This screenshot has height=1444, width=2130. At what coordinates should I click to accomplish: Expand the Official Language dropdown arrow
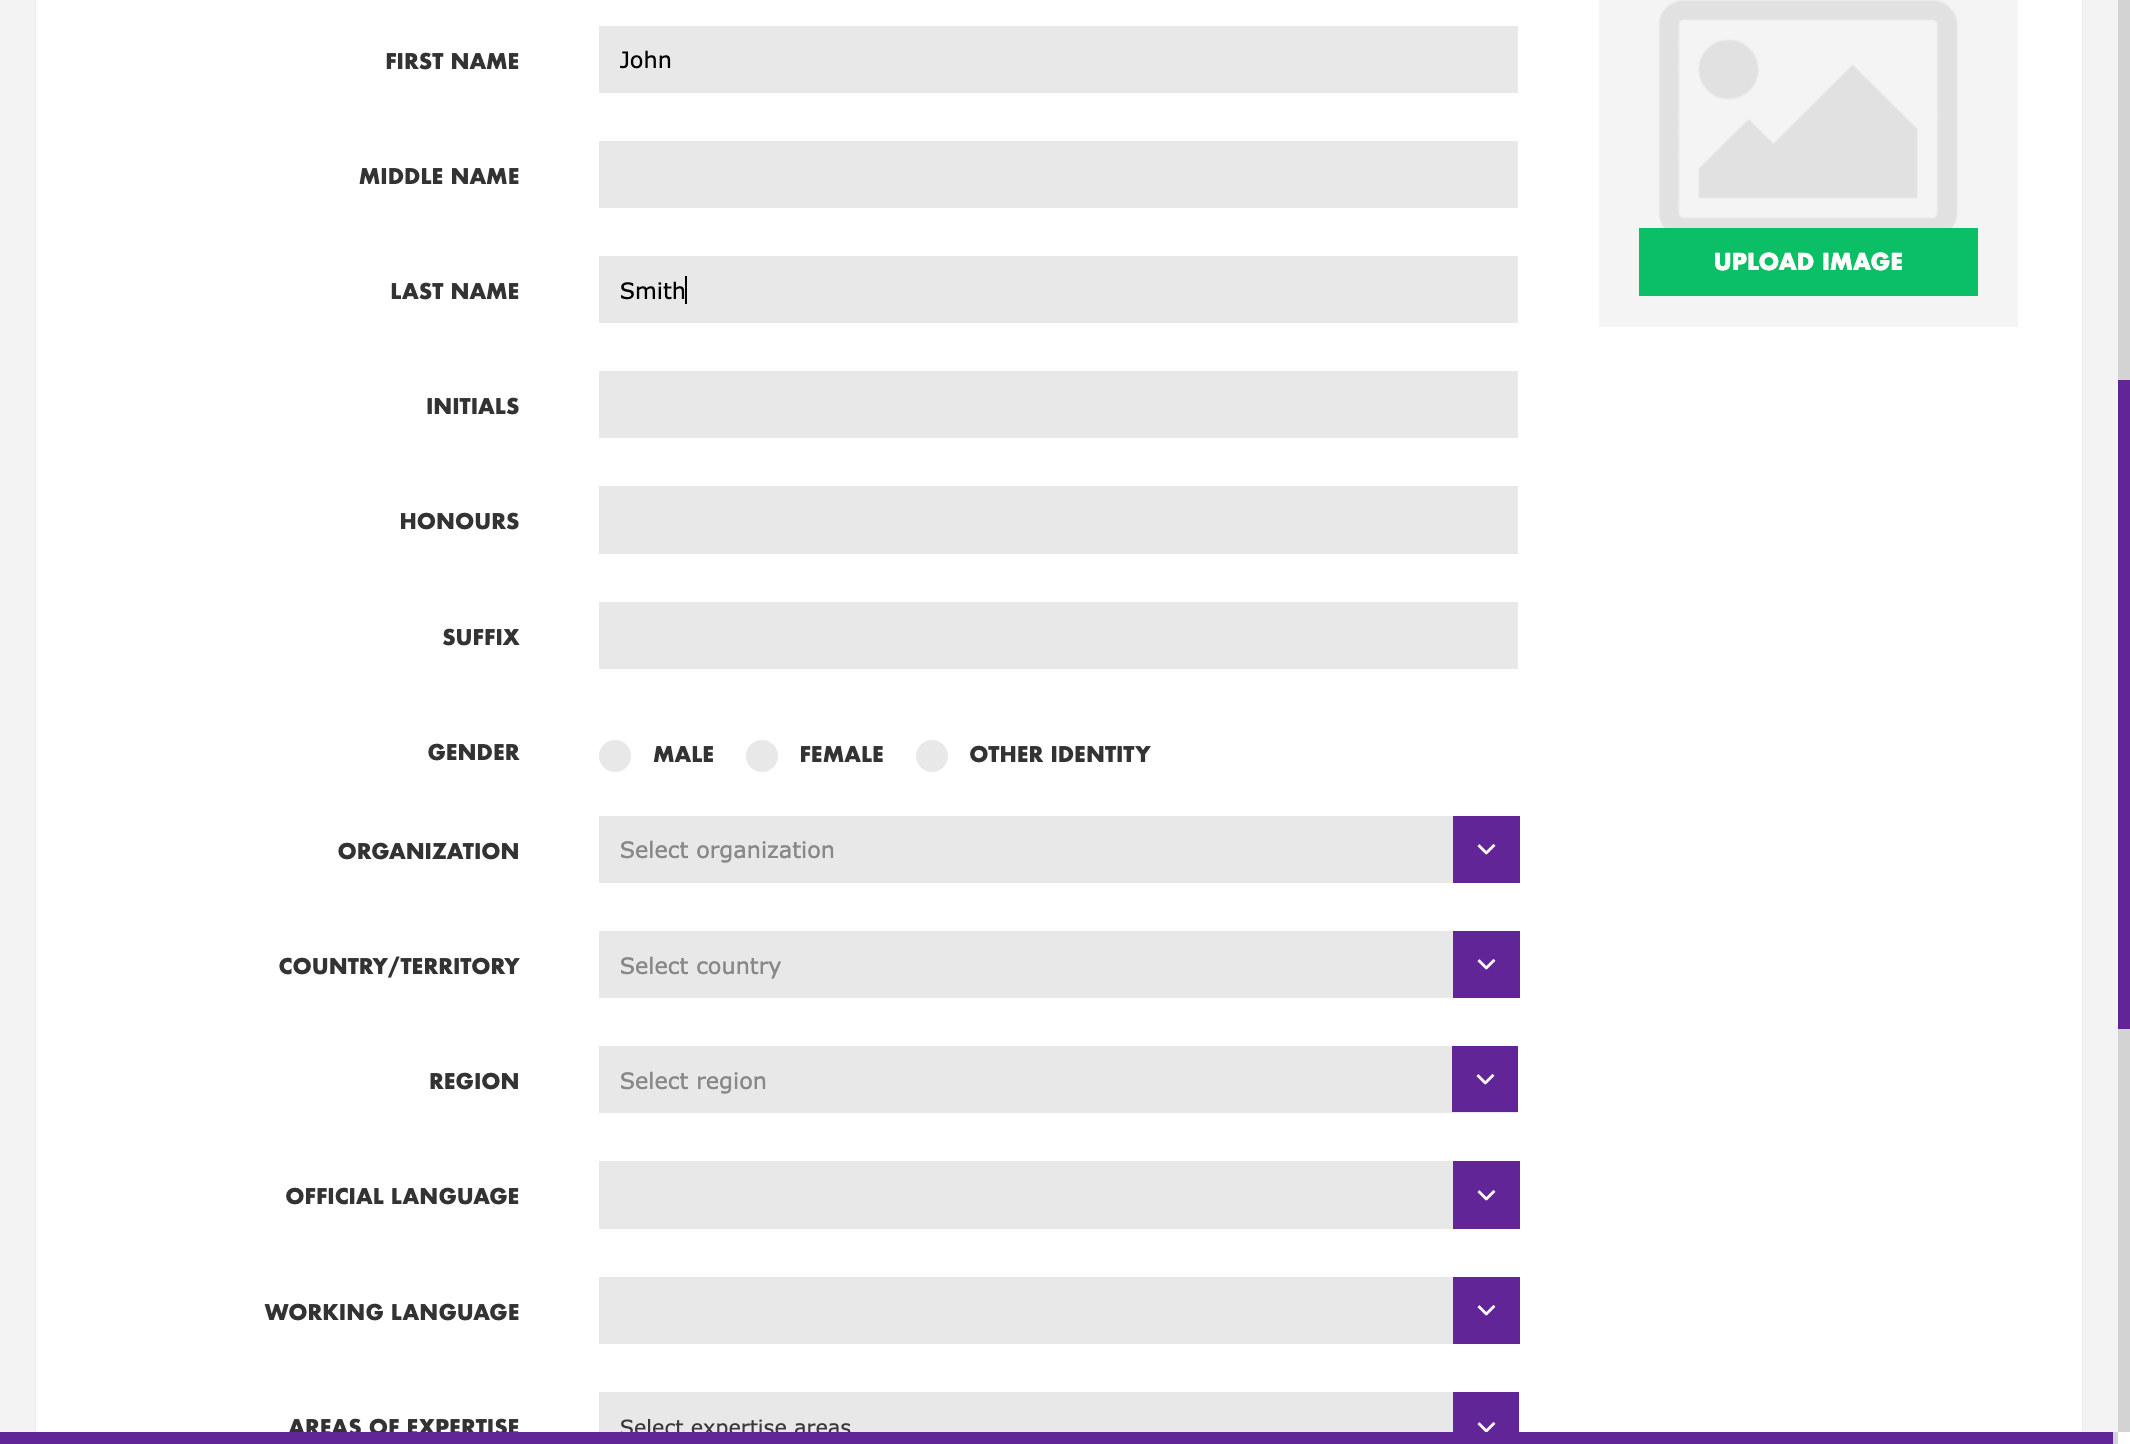[1486, 1195]
